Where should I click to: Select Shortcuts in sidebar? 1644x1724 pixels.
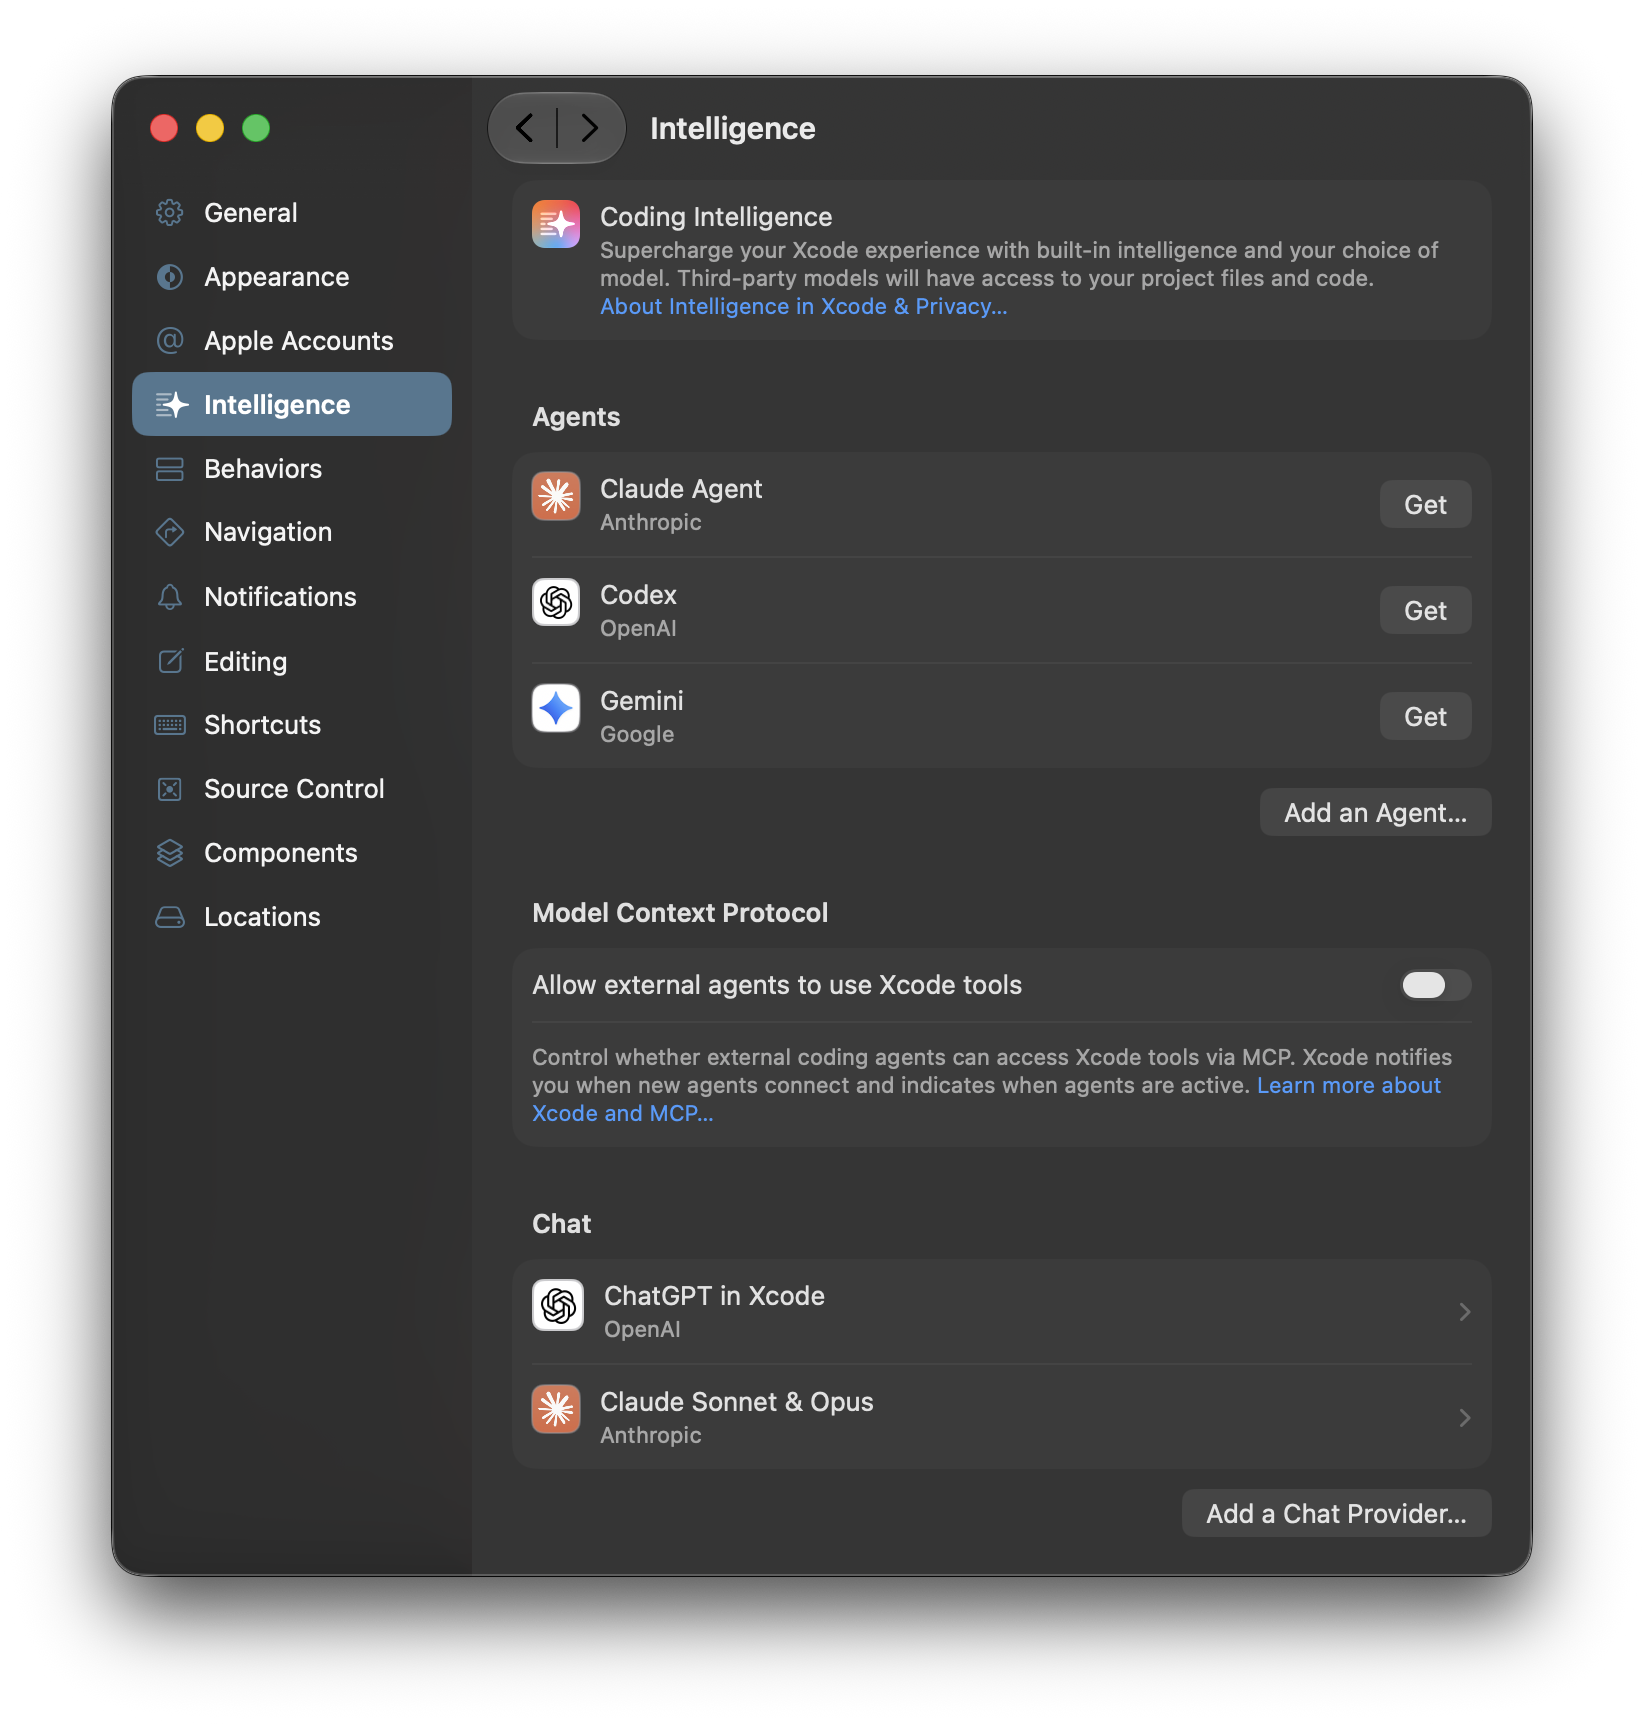coord(292,725)
